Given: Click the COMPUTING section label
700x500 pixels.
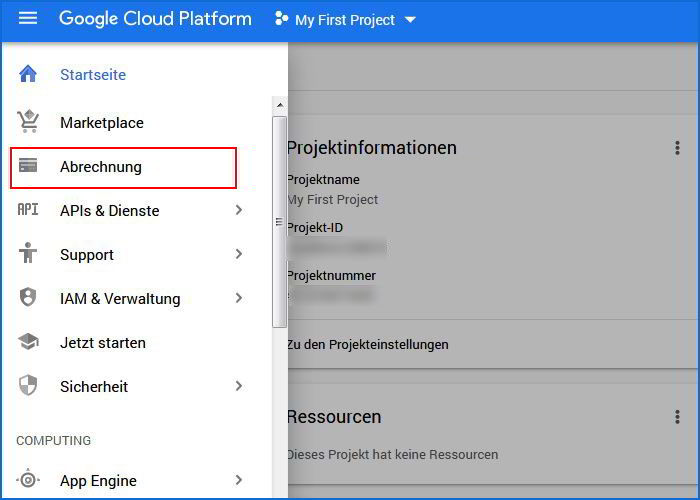Looking at the screenshot, I should point(54,441).
